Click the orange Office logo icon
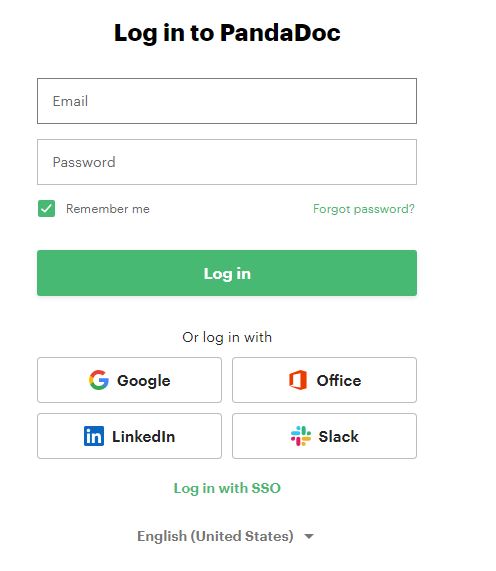The image size is (496, 571). pyautogui.click(x=298, y=380)
